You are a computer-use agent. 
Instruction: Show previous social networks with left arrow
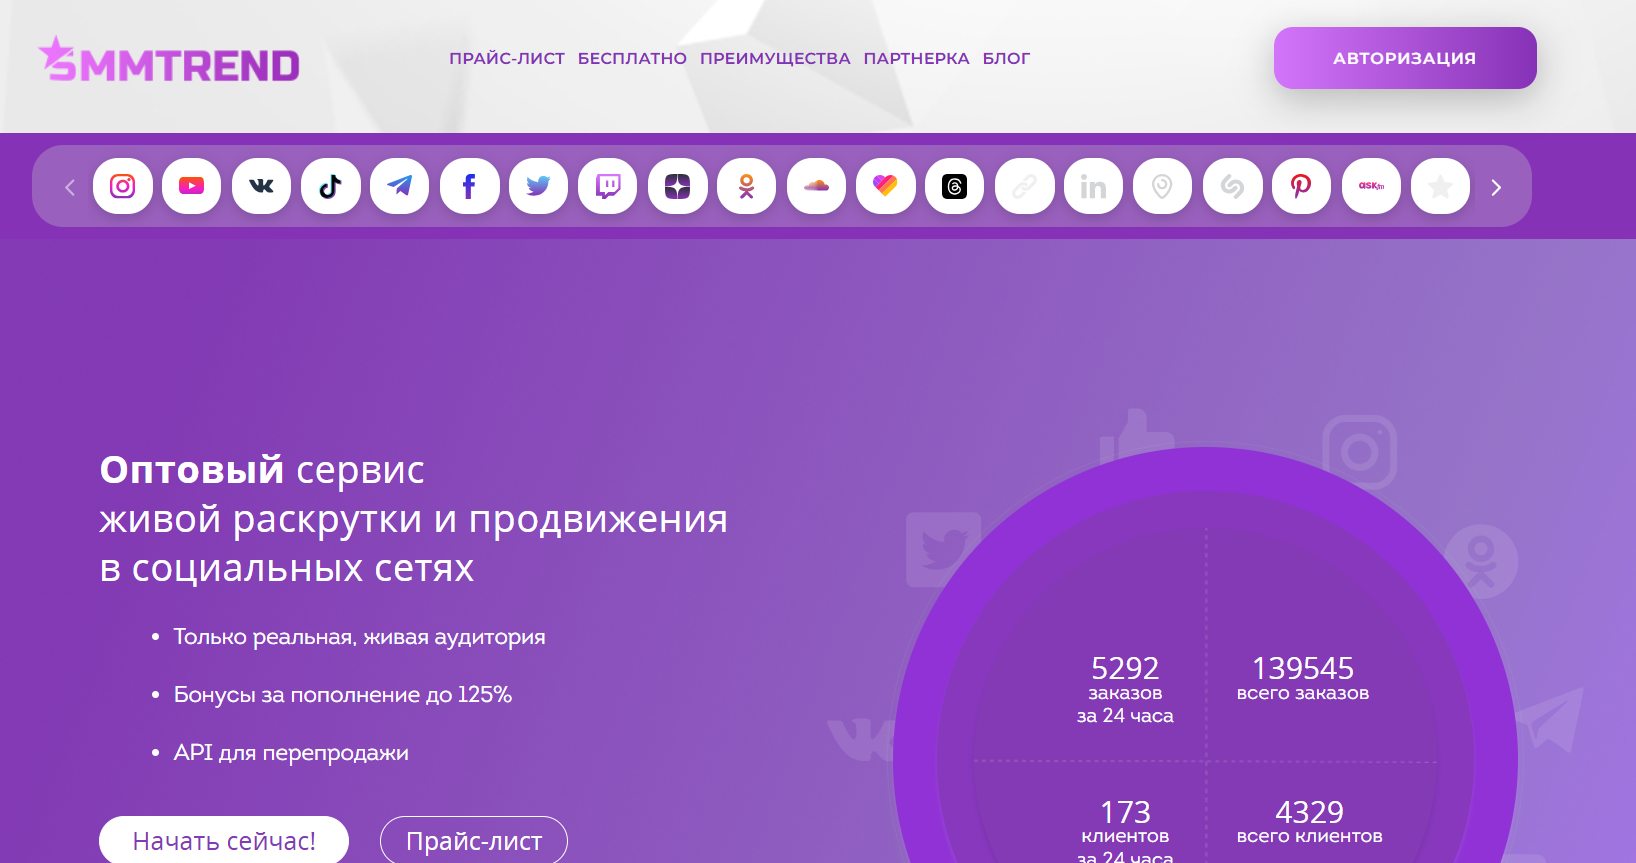pos(70,187)
